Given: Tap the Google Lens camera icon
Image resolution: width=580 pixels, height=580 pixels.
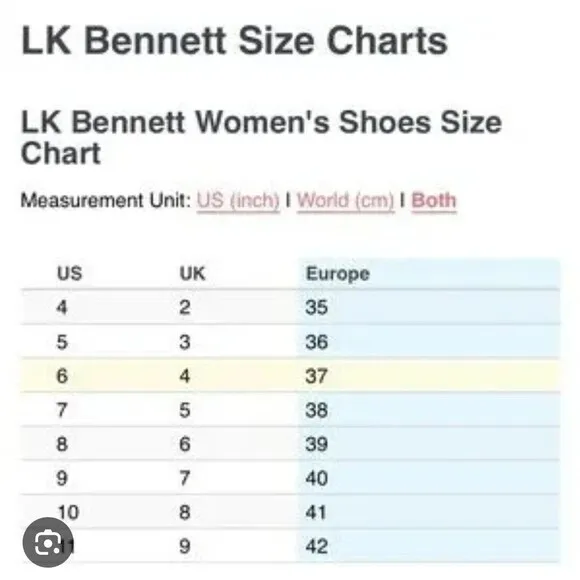Looking at the screenshot, I should 48,542.
